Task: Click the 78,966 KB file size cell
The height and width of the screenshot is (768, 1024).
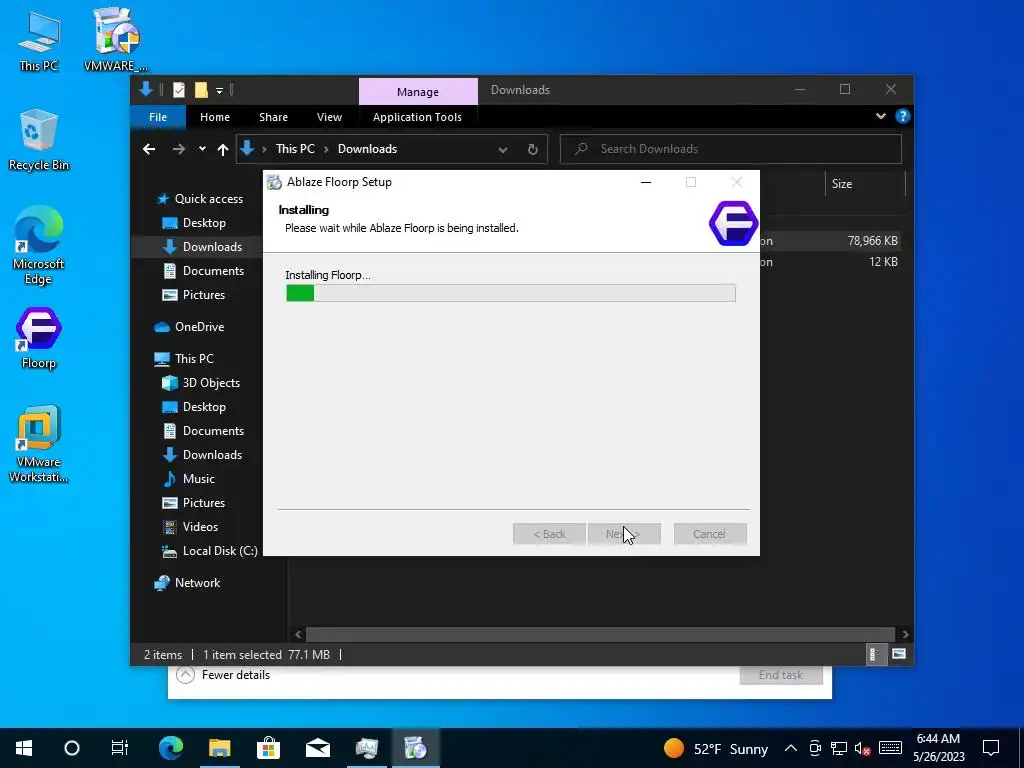Action: pyautogui.click(x=872, y=241)
